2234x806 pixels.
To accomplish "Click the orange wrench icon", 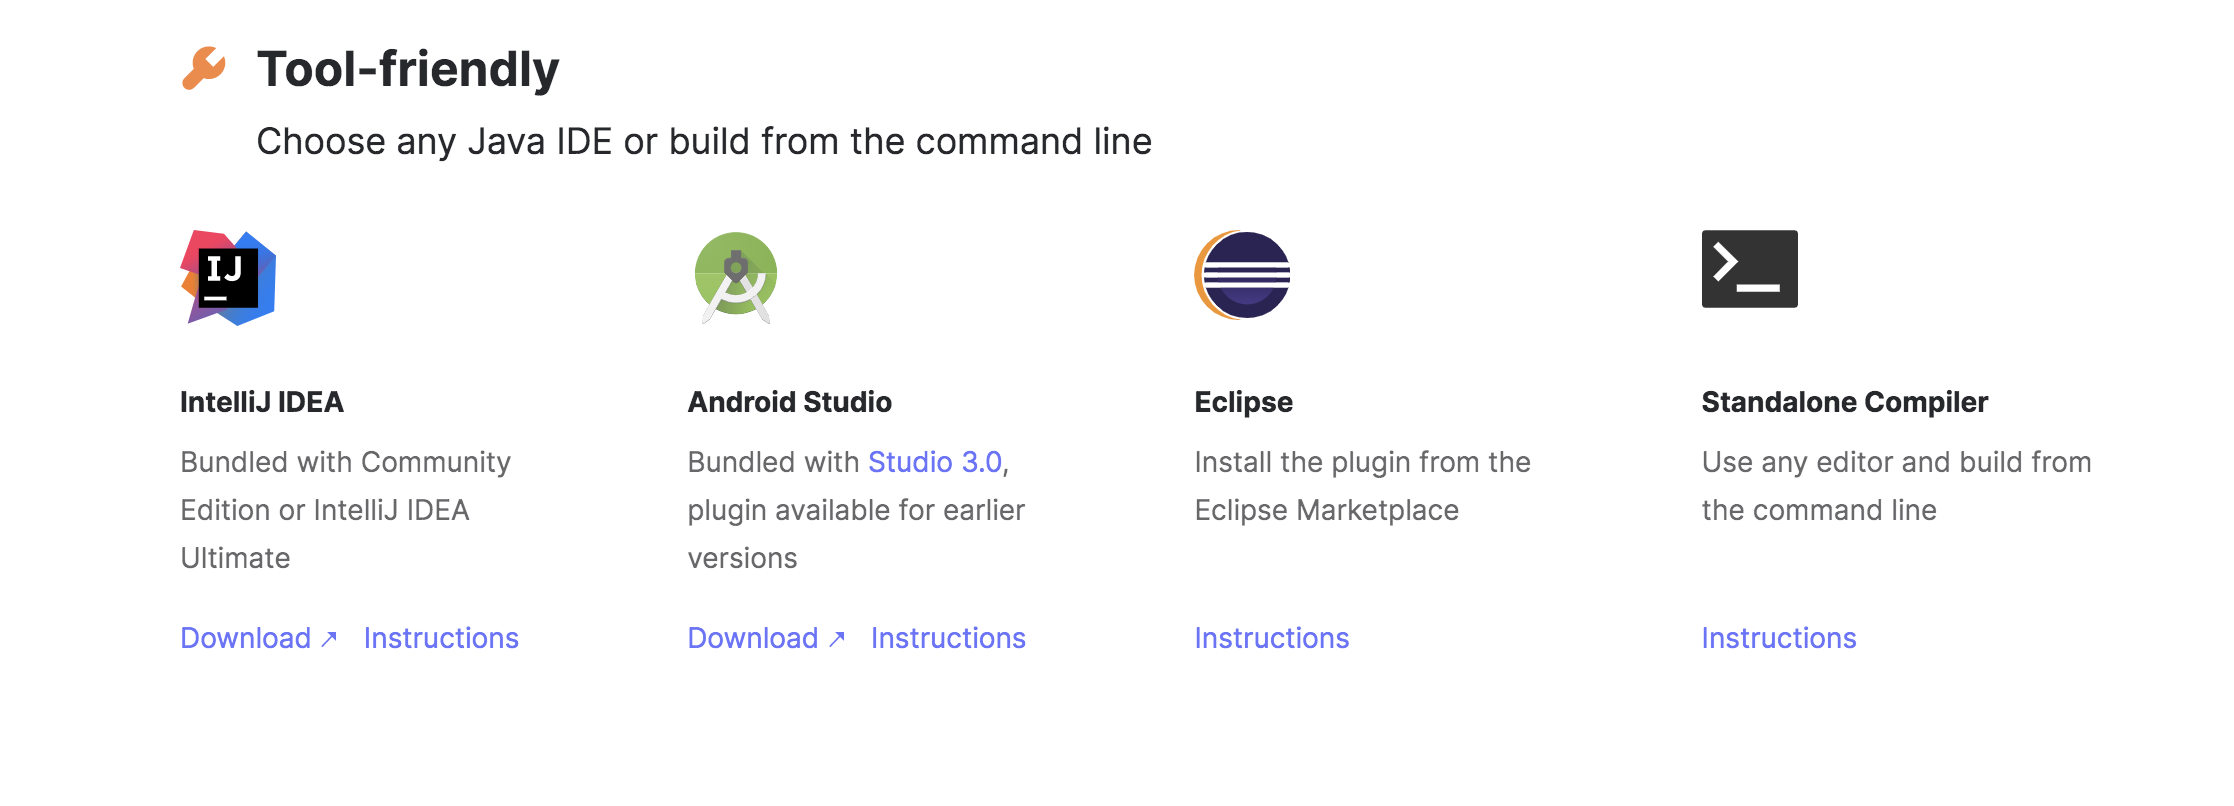I will [204, 68].
